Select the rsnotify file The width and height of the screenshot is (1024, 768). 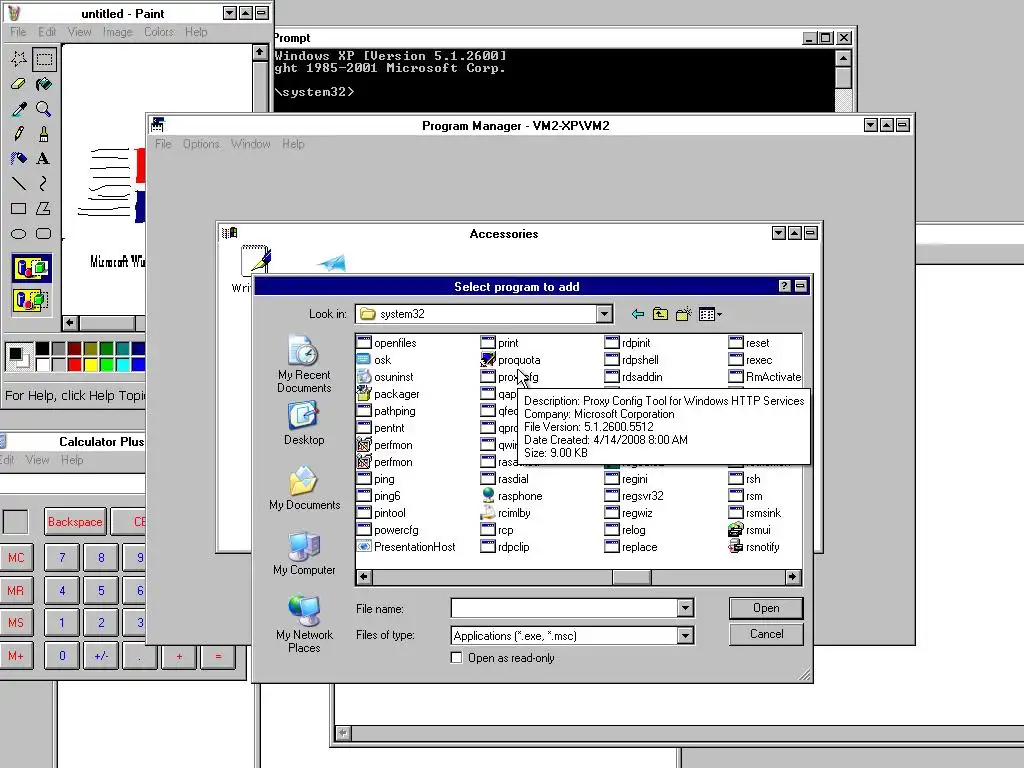754,547
